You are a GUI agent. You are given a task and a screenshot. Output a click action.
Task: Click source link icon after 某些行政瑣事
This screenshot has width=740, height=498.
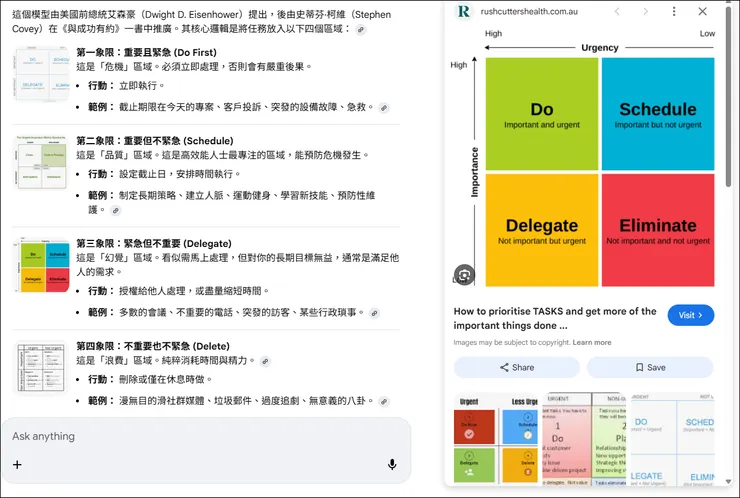tap(374, 313)
